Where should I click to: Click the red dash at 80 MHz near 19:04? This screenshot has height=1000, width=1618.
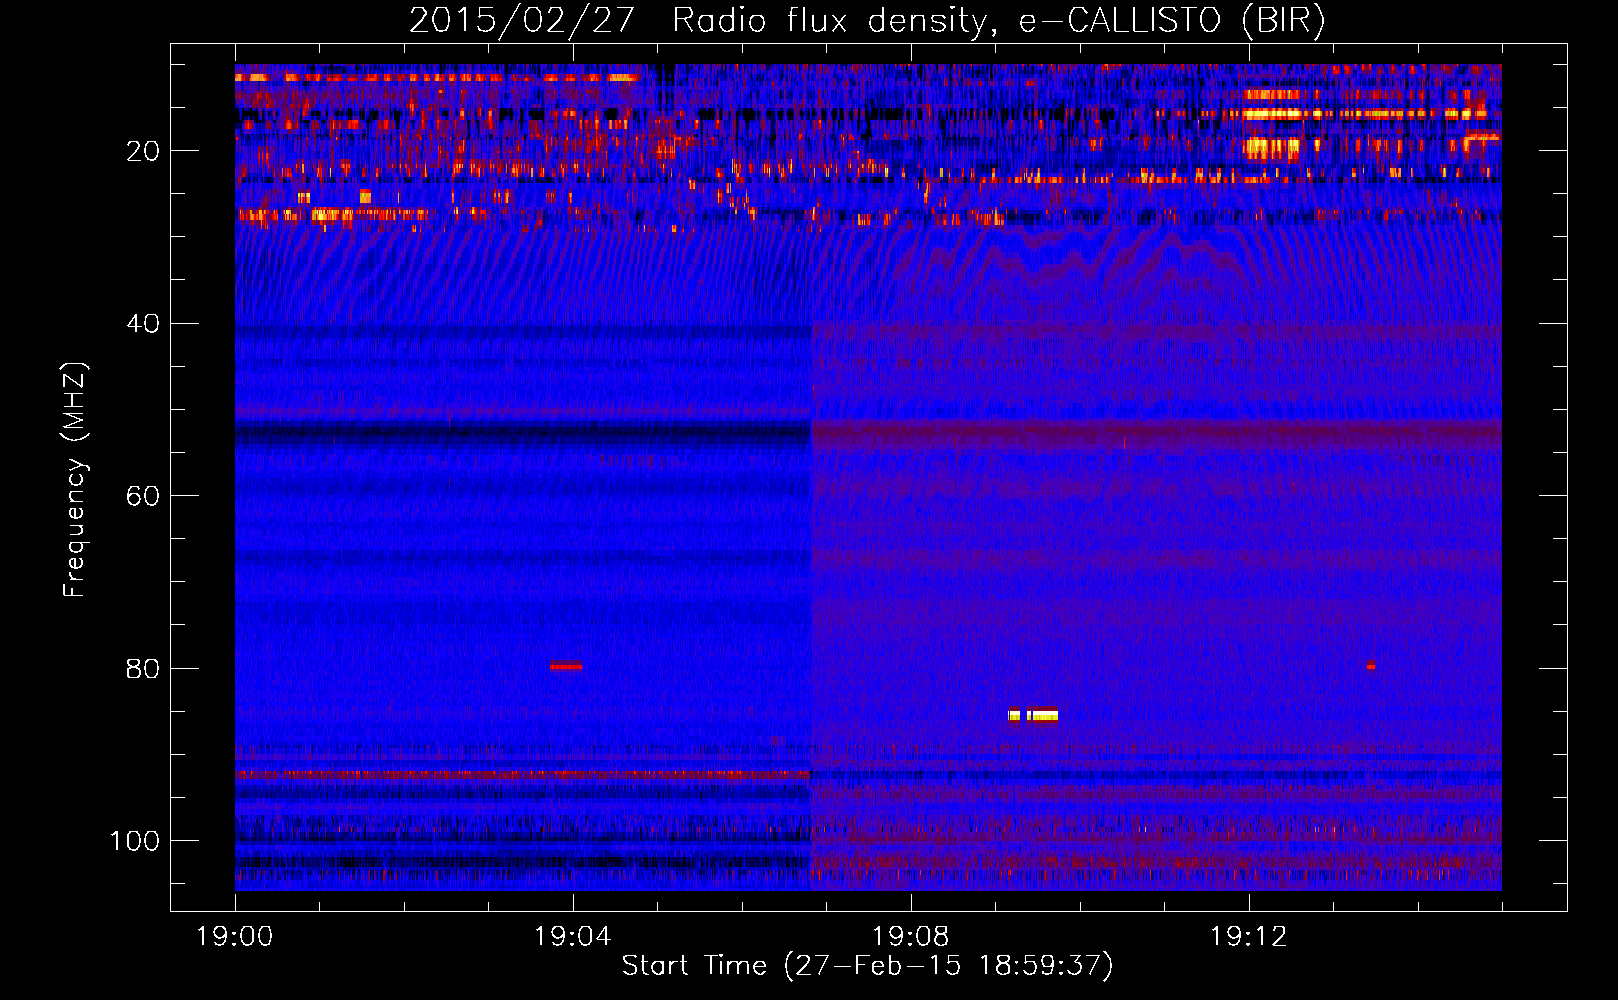[565, 666]
